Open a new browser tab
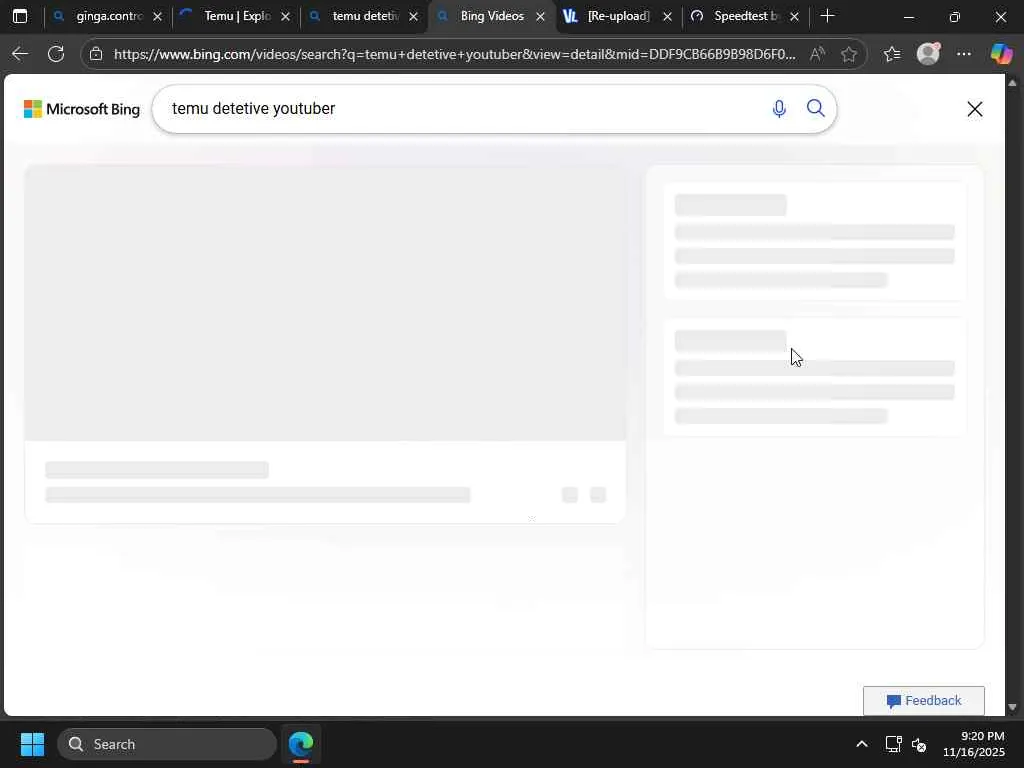Viewport: 1024px width, 768px height. pos(827,16)
